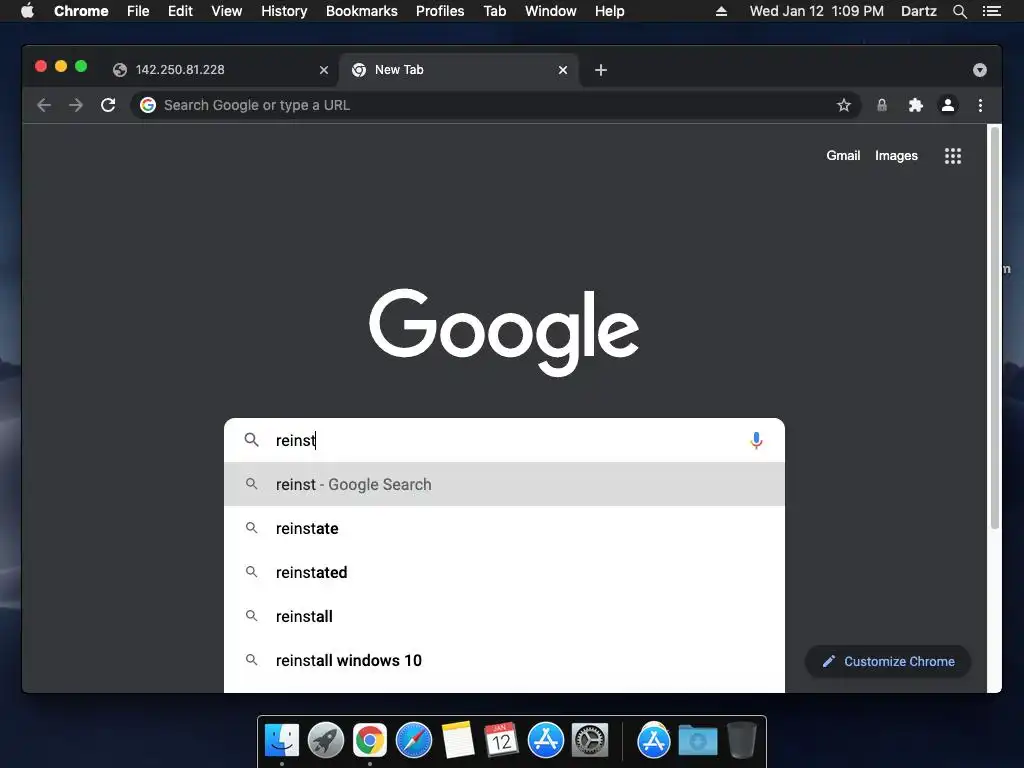Open the Profiles menu
This screenshot has height=768, width=1024.
(440, 11)
